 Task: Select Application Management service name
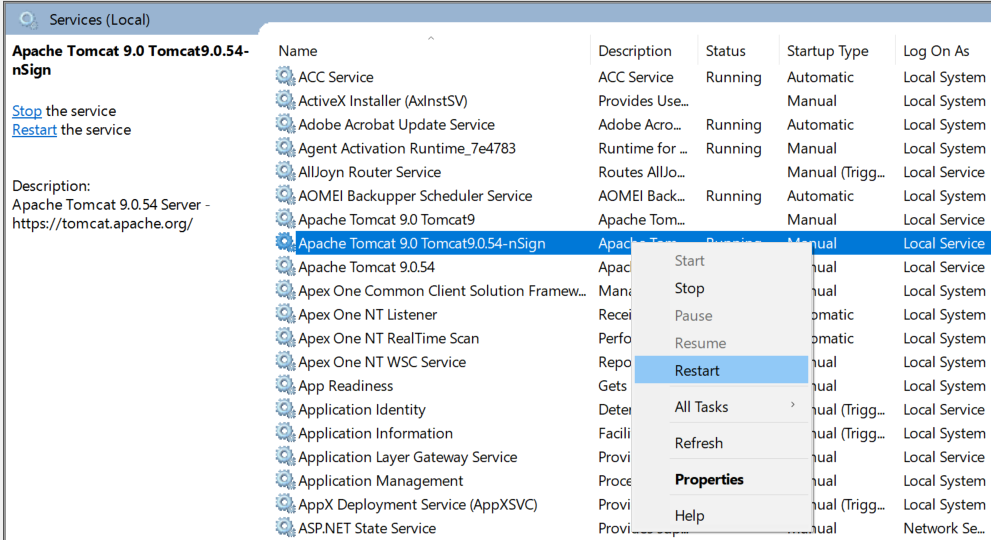click(380, 481)
